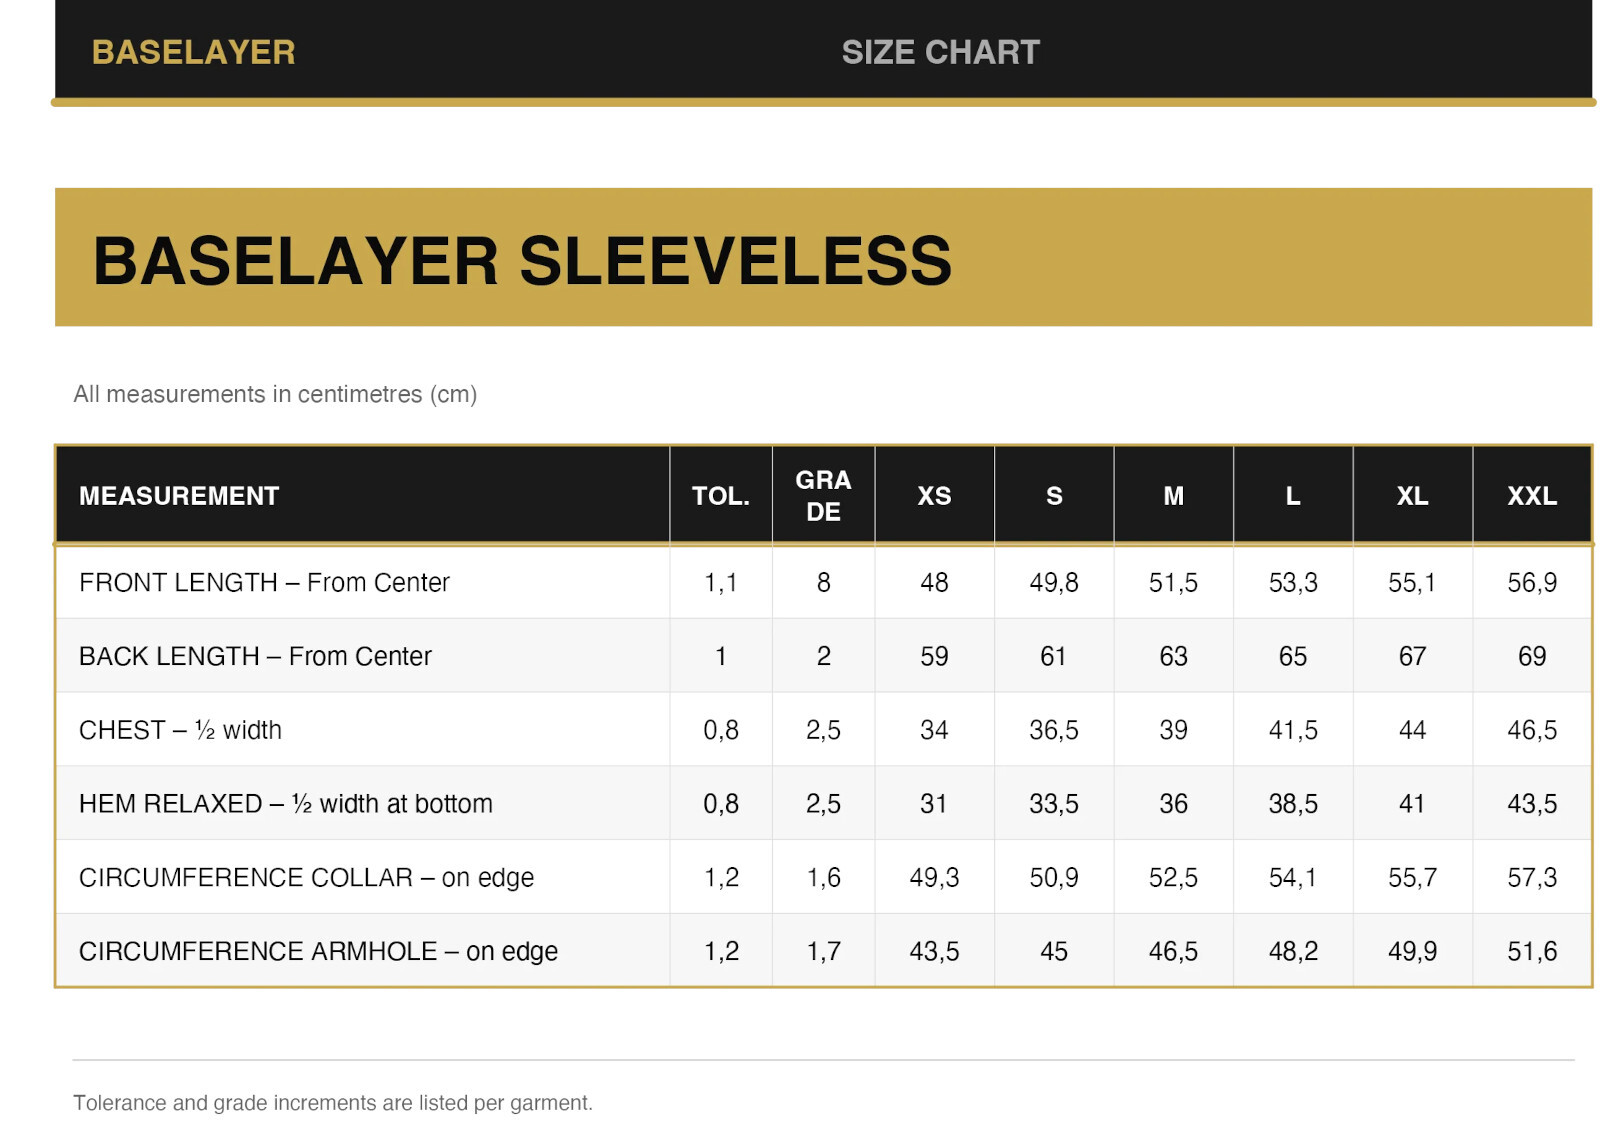Click the FRONT LENGTH – From Center row label
The image size is (1600, 1125).
click(264, 583)
